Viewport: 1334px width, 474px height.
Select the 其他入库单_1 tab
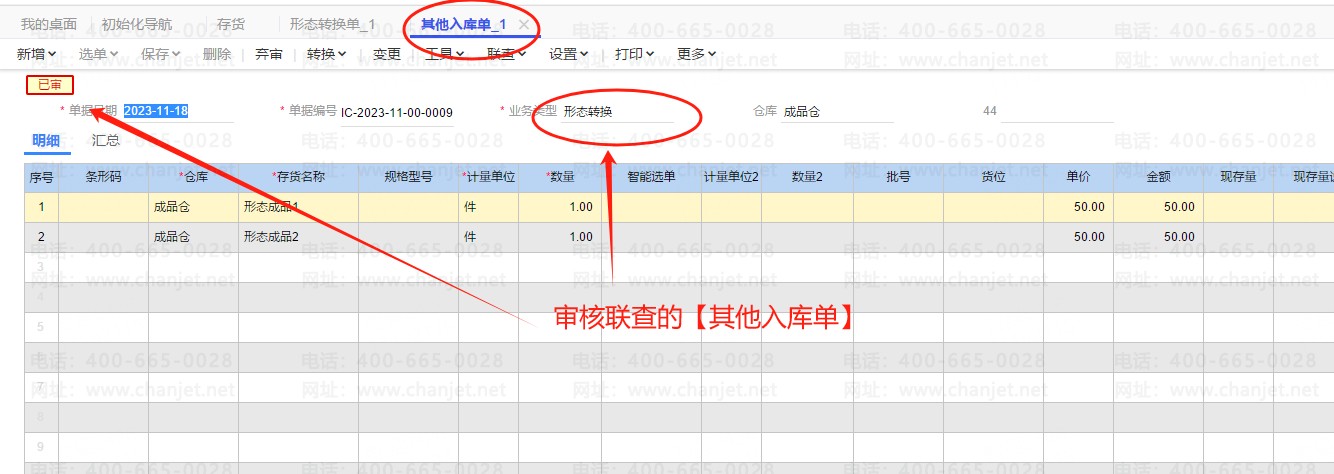pos(463,24)
